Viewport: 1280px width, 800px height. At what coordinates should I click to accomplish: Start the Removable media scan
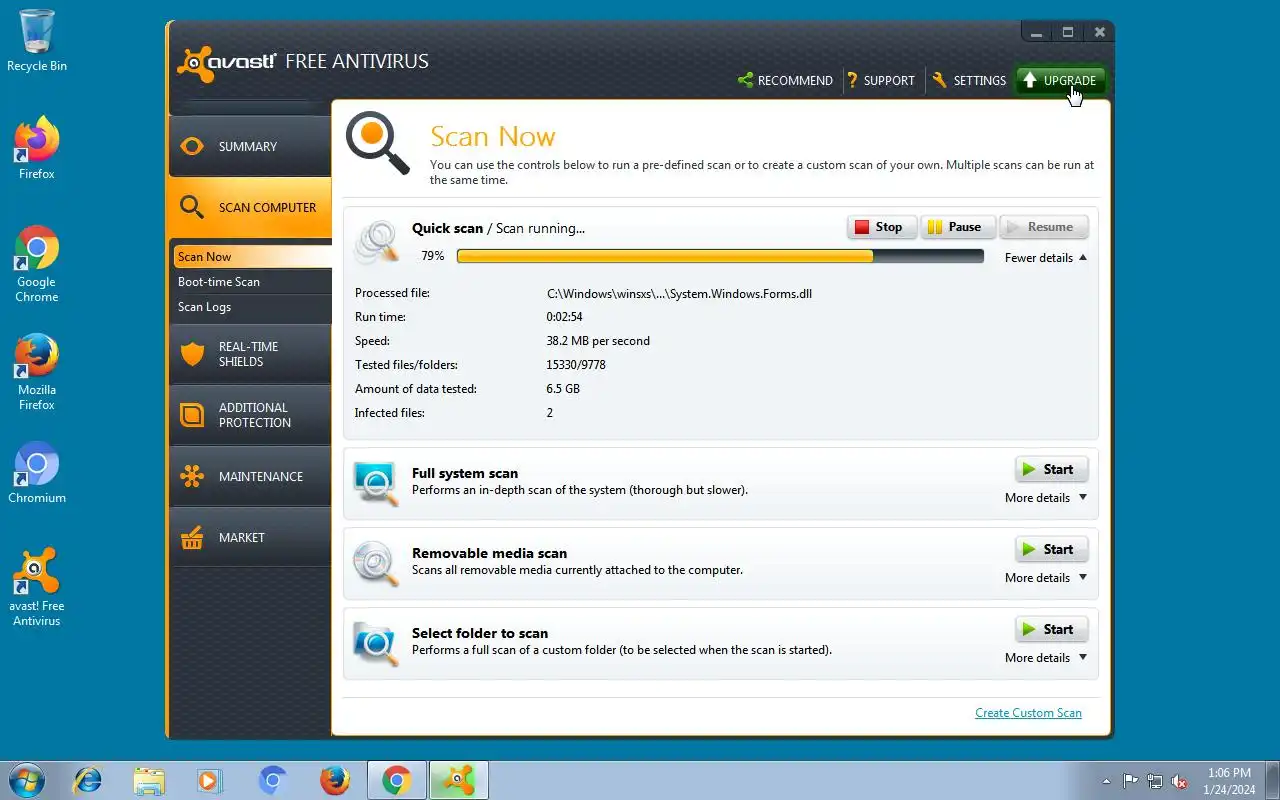(x=1051, y=549)
